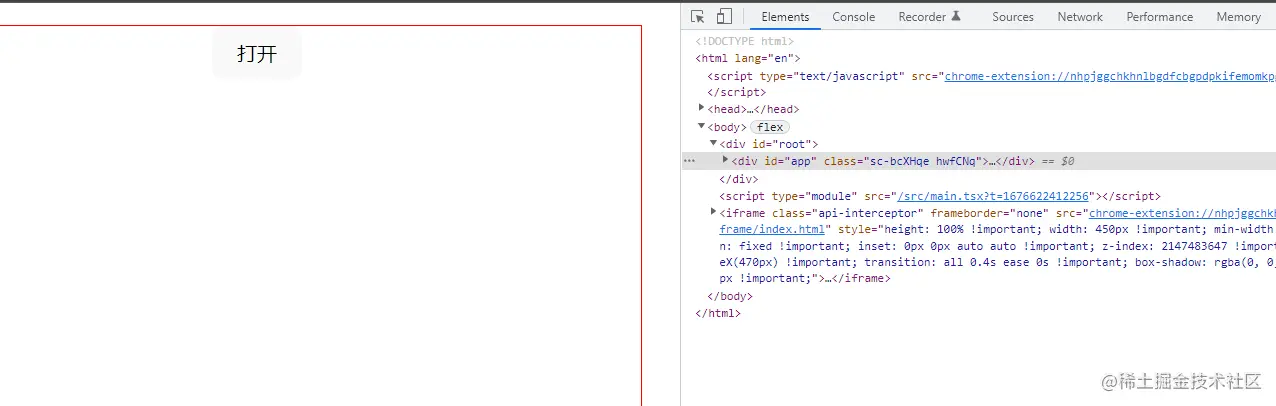Expand the head element node
This screenshot has height=406, width=1276.
pos(702,108)
